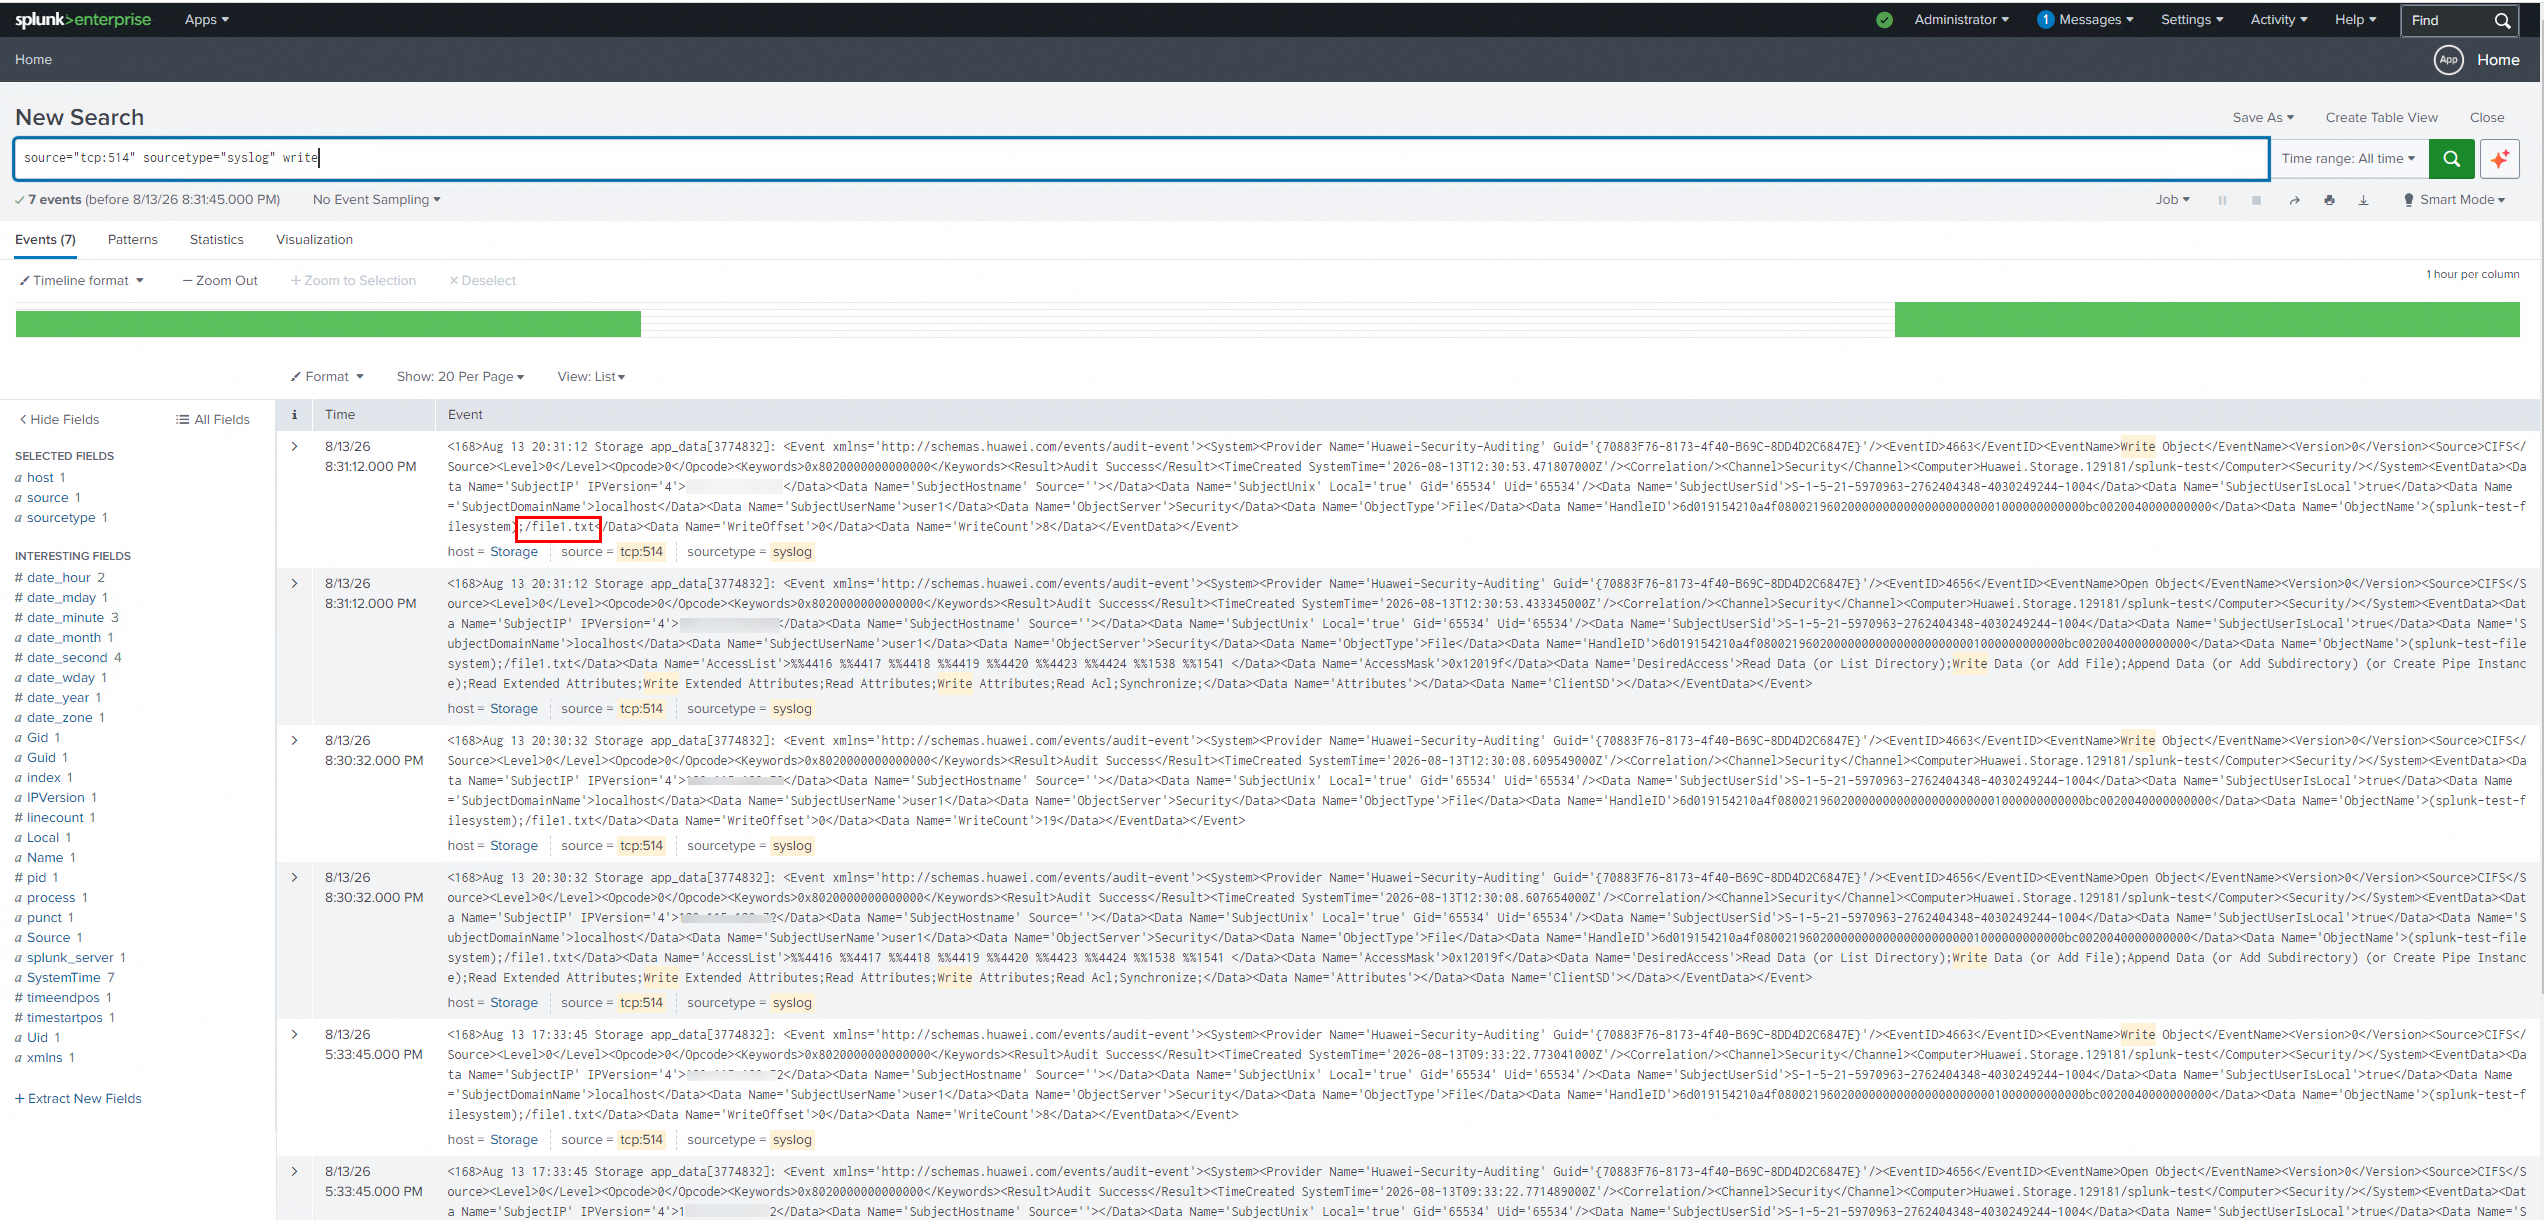The height and width of the screenshot is (1220, 2544).
Task: Open the splunk_server interesting field
Action: [x=70, y=958]
